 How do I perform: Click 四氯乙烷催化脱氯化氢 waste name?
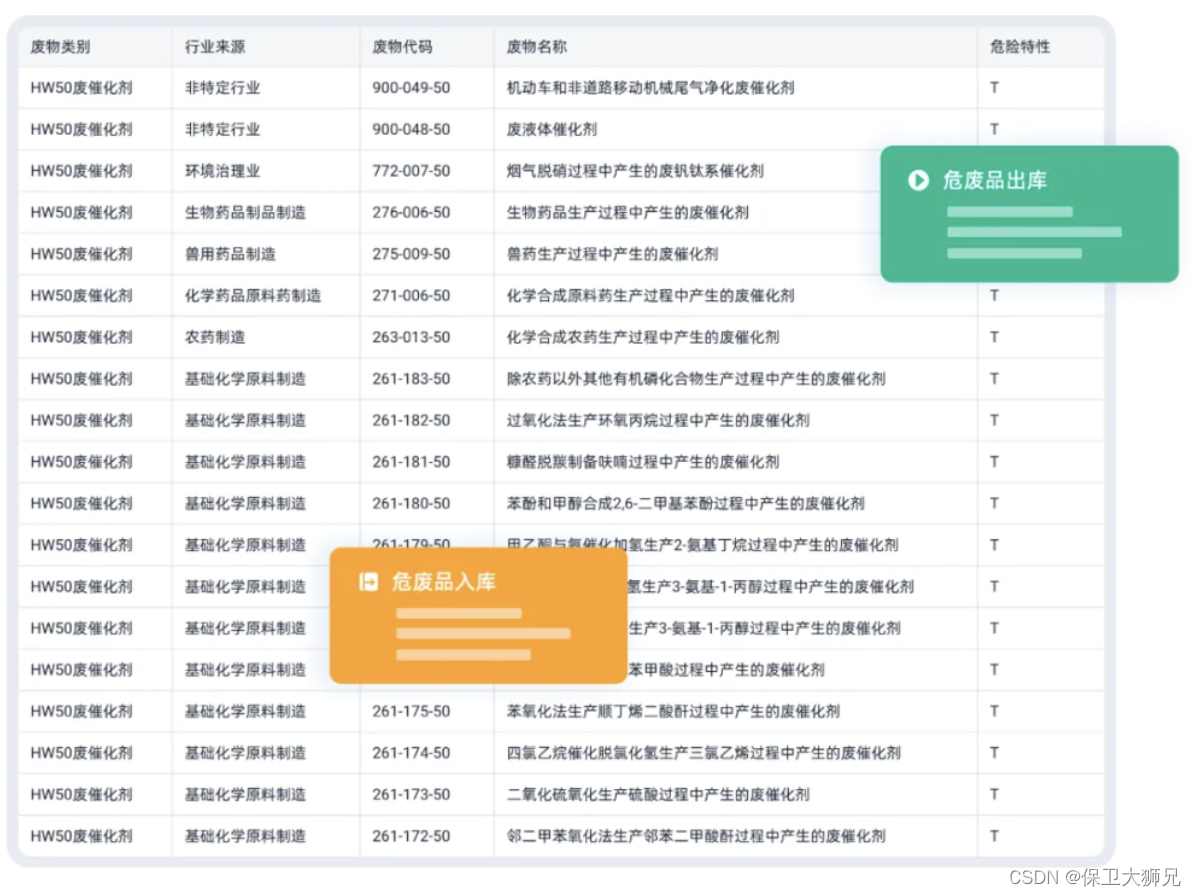point(704,753)
